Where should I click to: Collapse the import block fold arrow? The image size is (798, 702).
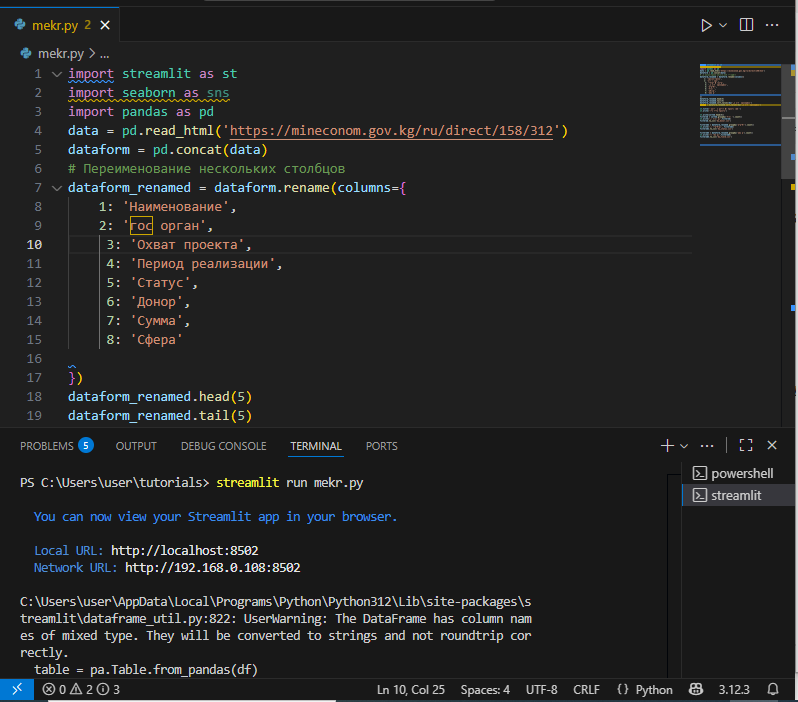point(56,74)
